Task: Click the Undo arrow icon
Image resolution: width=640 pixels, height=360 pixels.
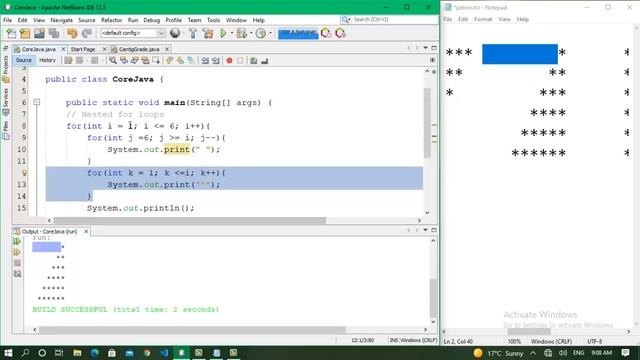Action: coord(72,33)
